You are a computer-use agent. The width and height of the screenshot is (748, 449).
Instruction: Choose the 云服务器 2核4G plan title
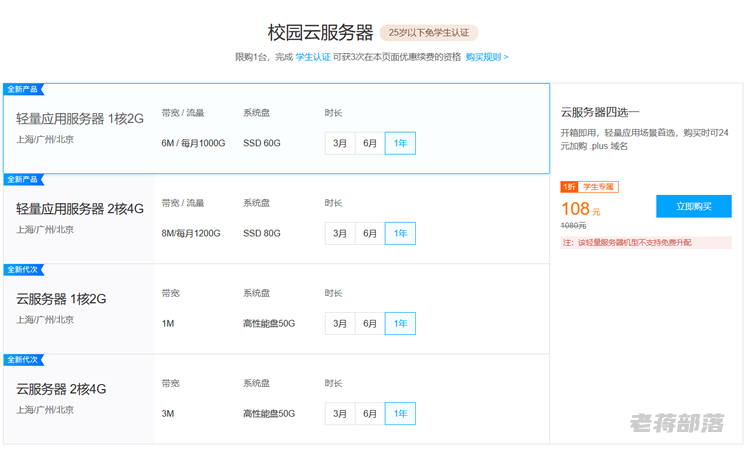(61, 389)
